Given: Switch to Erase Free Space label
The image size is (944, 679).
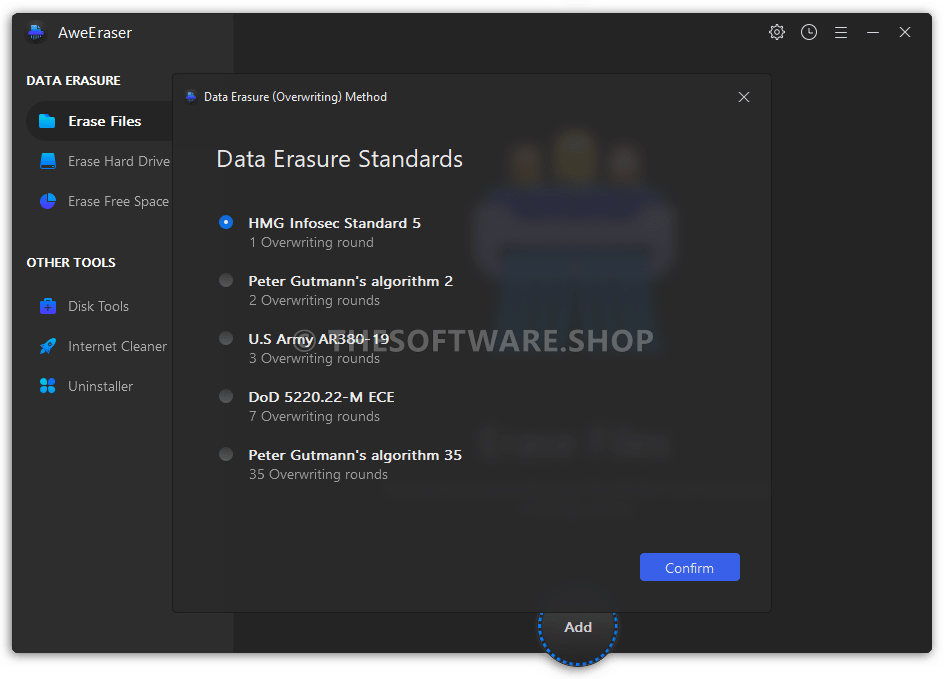Looking at the screenshot, I should (x=118, y=202).
